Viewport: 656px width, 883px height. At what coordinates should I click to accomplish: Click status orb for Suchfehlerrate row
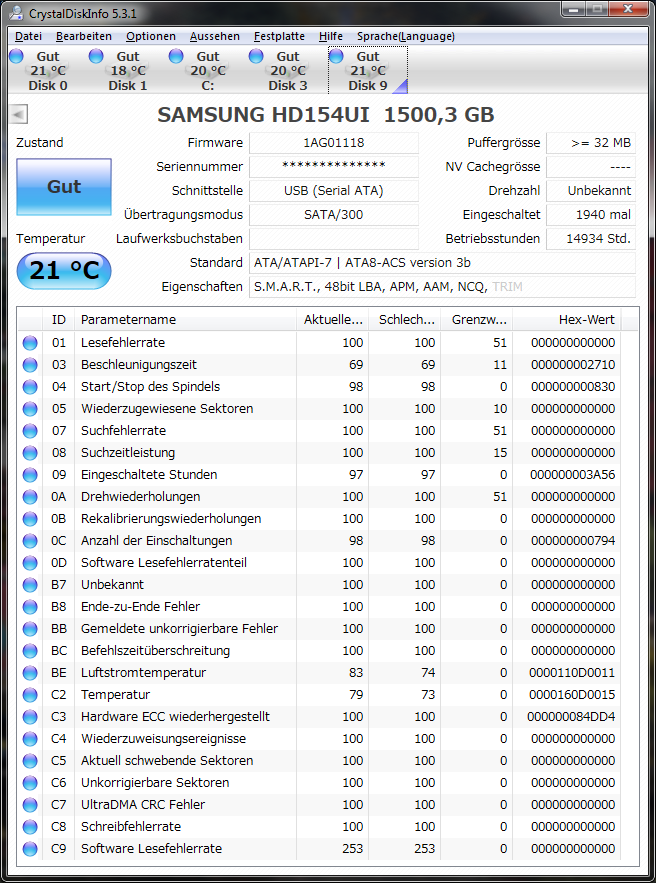click(x=30, y=431)
